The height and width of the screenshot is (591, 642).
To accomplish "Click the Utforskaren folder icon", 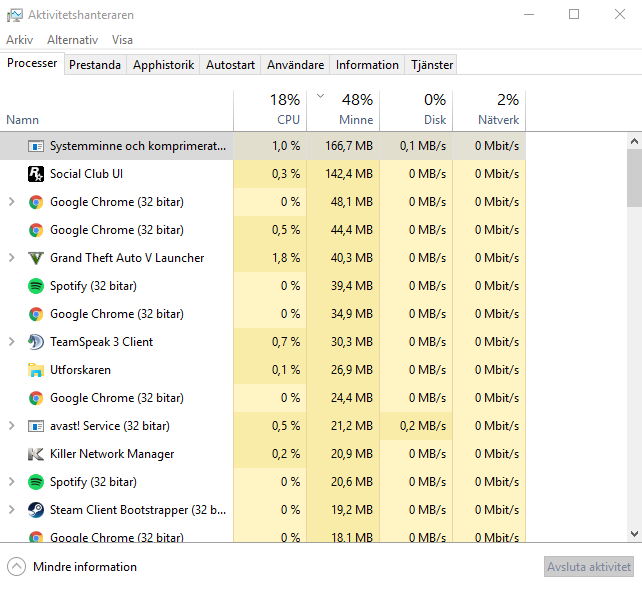I will pos(35,370).
